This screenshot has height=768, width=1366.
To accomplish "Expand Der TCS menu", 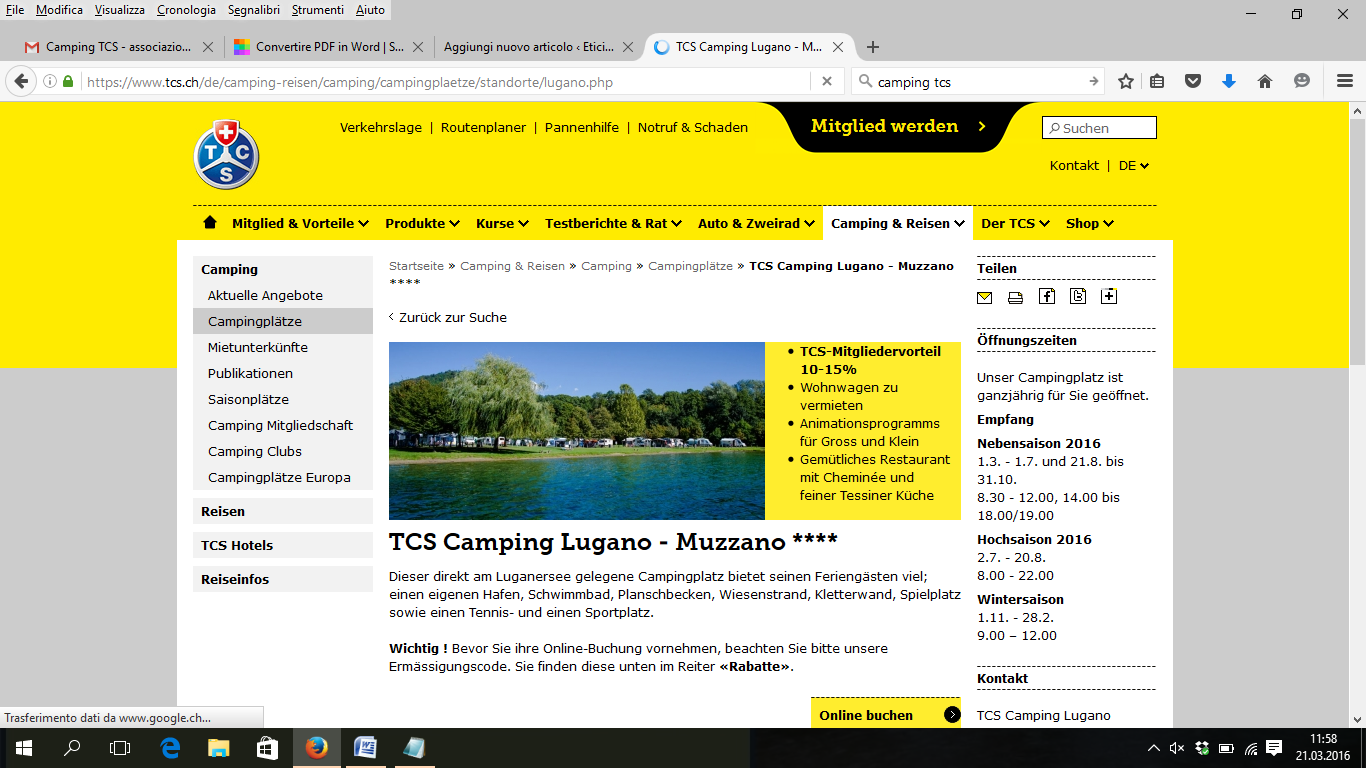I will (x=1015, y=223).
